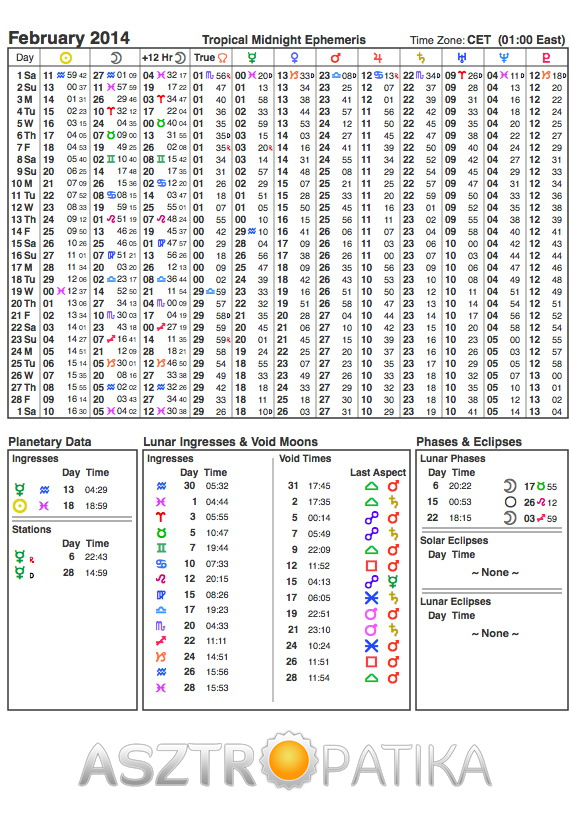Click Mercury direct station glyph on day 28
The width and height of the screenshot is (570, 817).
coord(19,573)
